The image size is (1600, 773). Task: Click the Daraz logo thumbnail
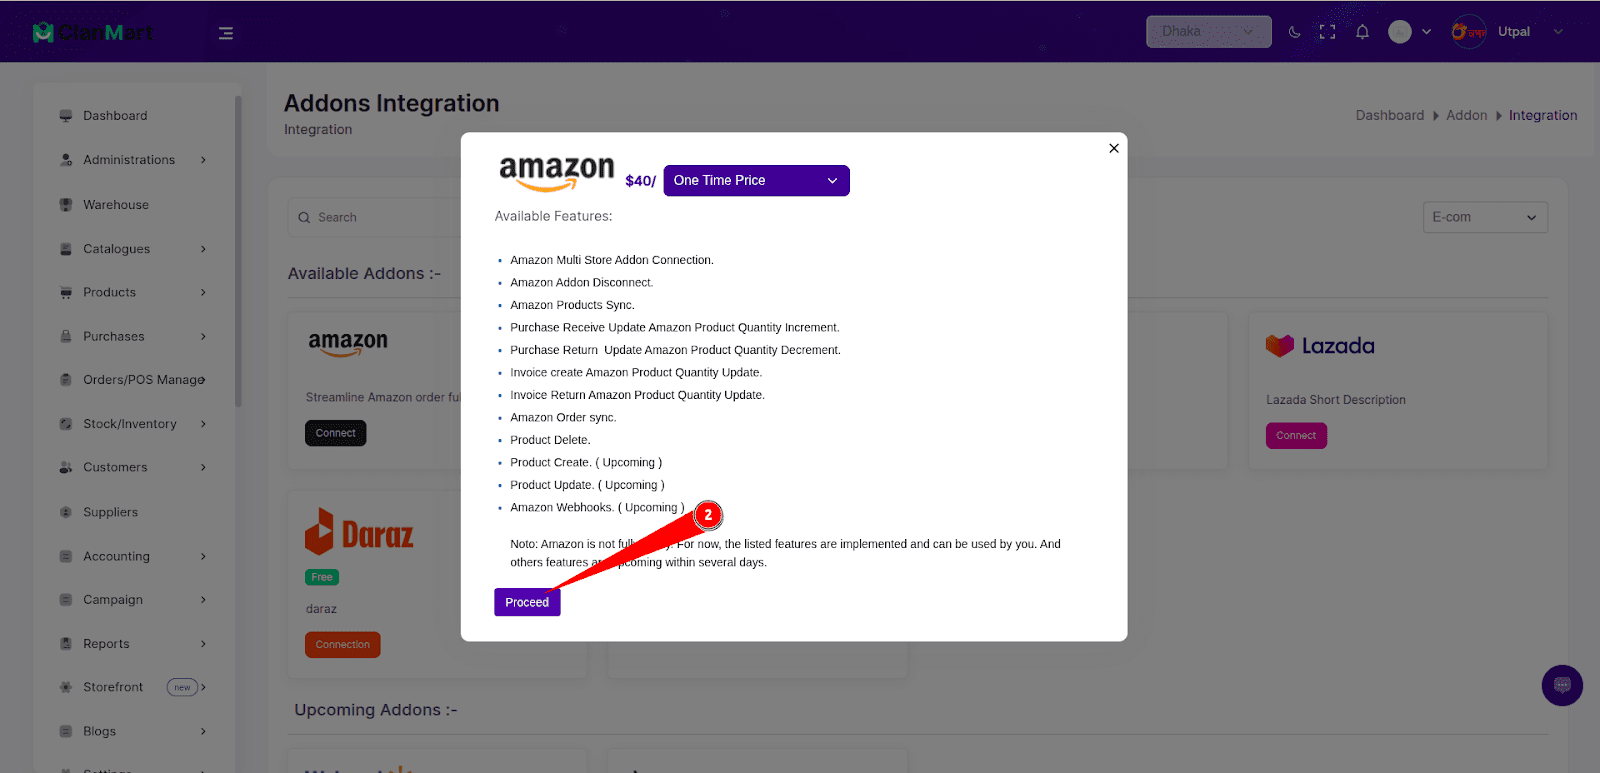tap(359, 532)
